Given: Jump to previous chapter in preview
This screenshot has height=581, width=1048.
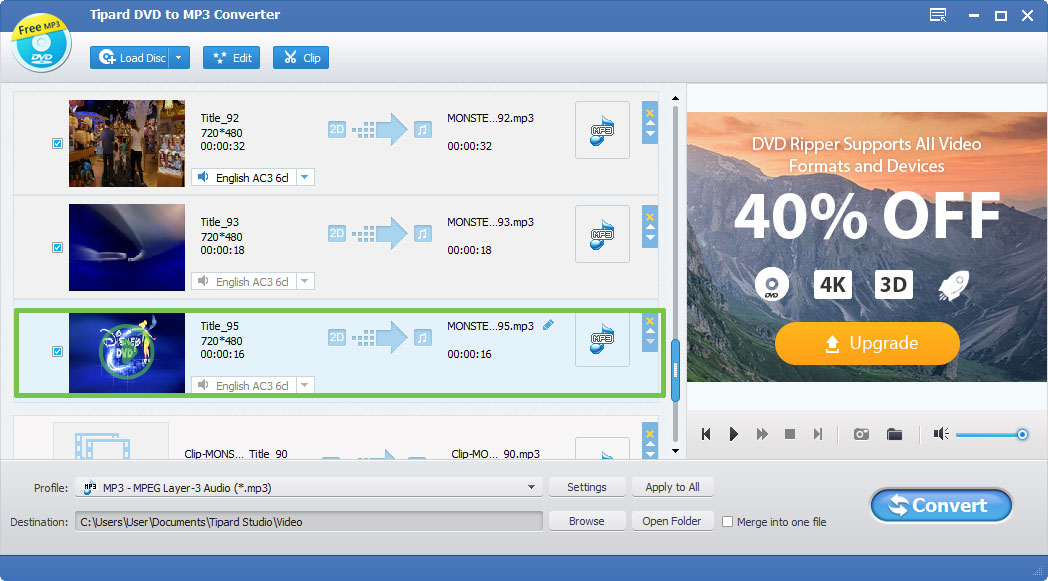Looking at the screenshot, I should tap(706, 435).
